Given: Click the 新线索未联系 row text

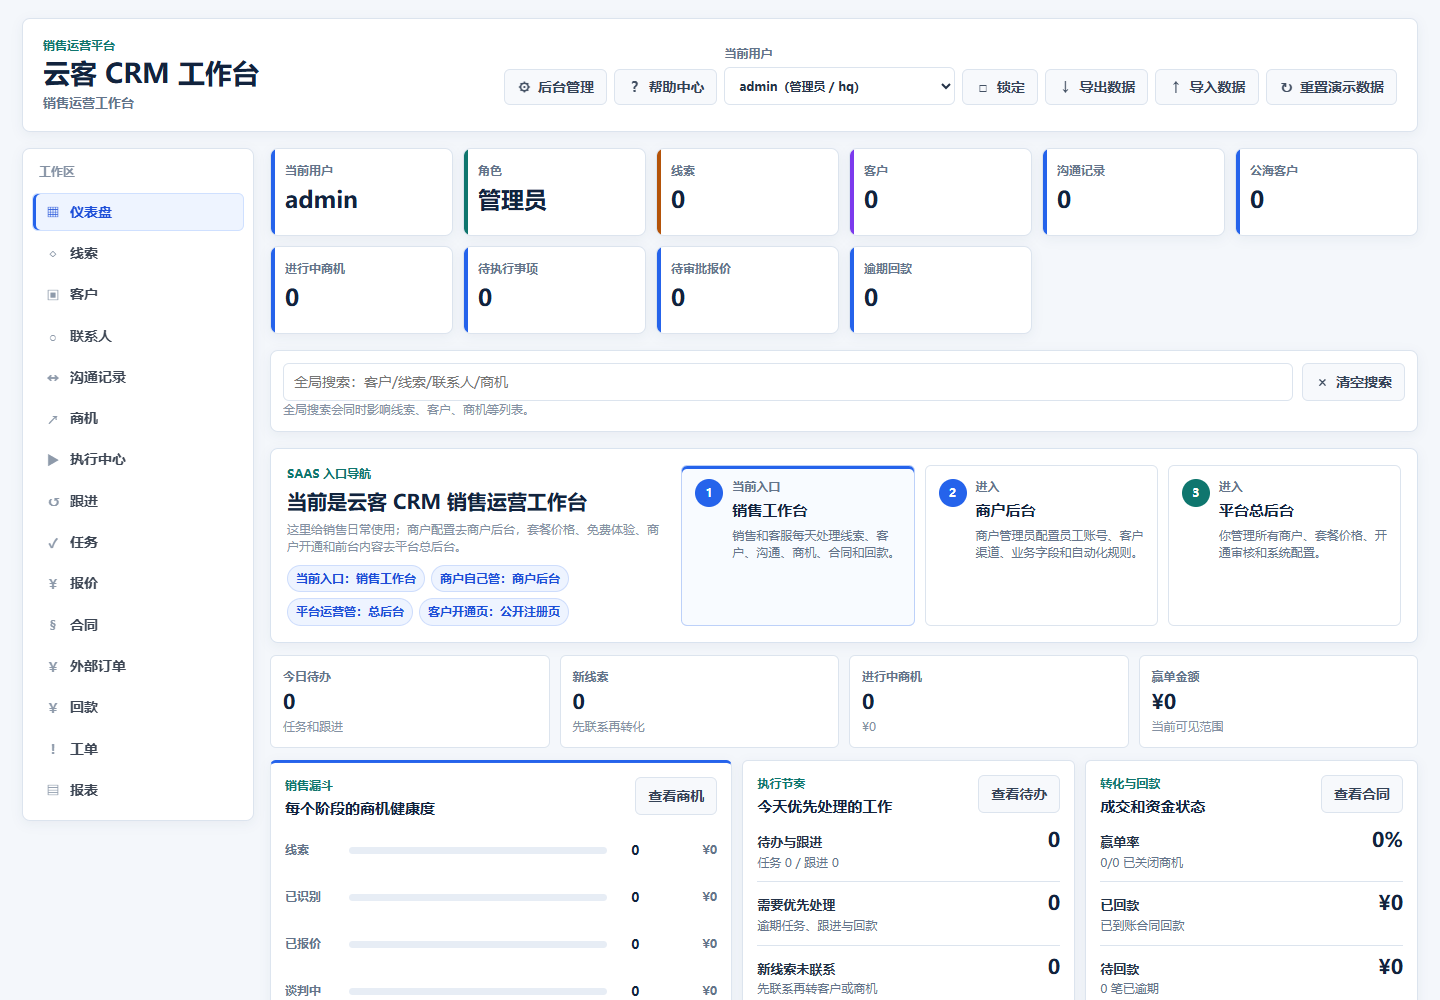Looking at the screenshot, I should [x=796, y=969].
